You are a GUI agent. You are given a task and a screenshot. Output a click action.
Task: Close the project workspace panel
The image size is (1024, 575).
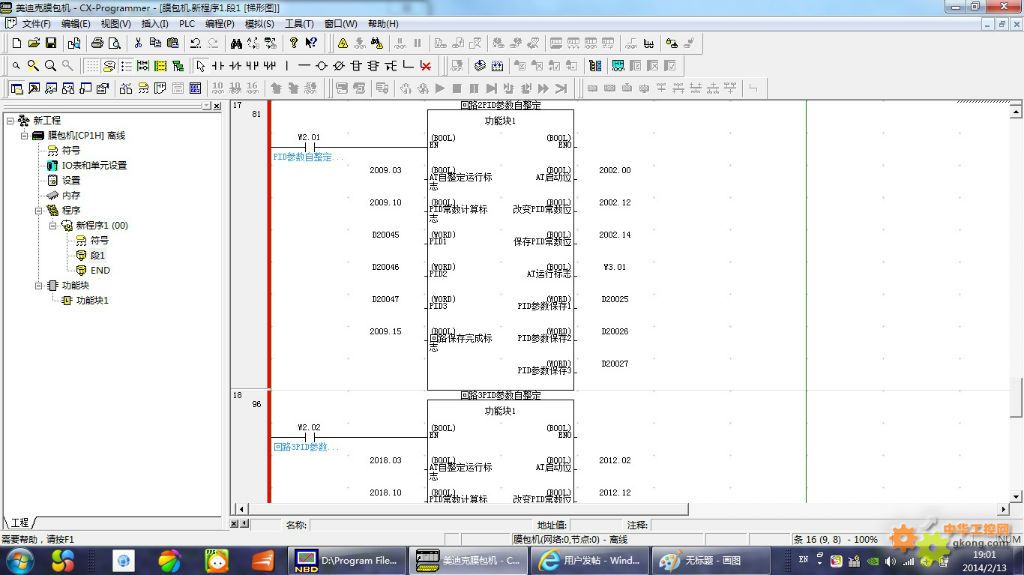217,106
